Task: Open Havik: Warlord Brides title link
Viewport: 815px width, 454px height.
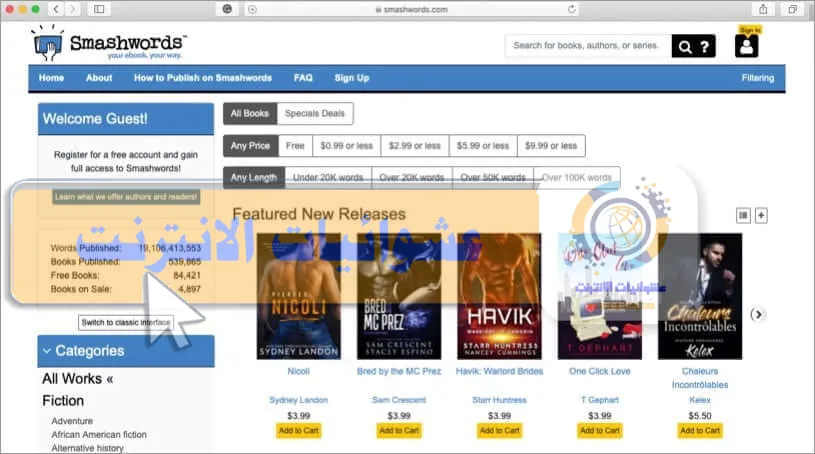Action: point(499,371)
